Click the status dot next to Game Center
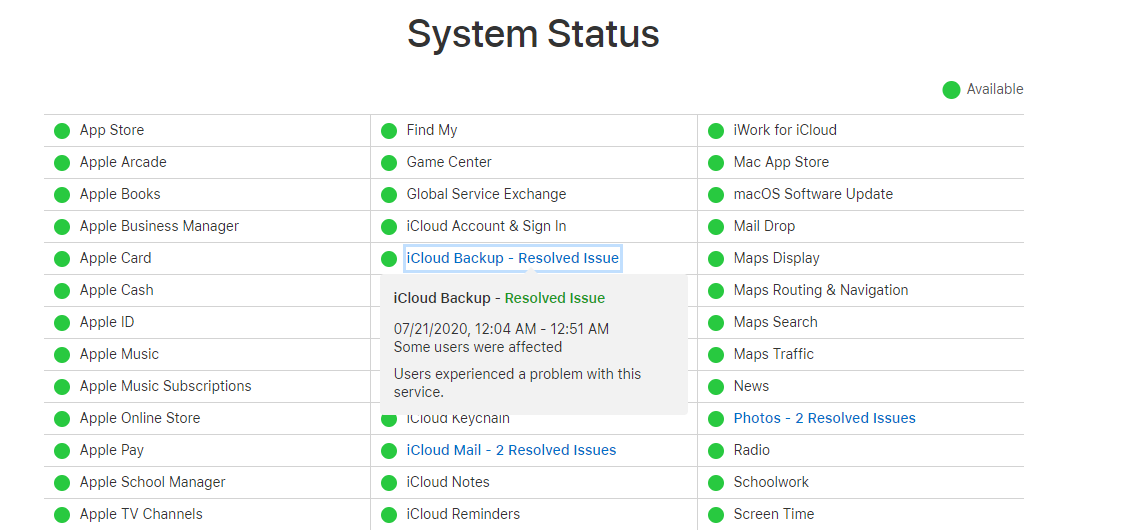Image resolution: width=1146 pixels, height=530 pixels. 389,163
